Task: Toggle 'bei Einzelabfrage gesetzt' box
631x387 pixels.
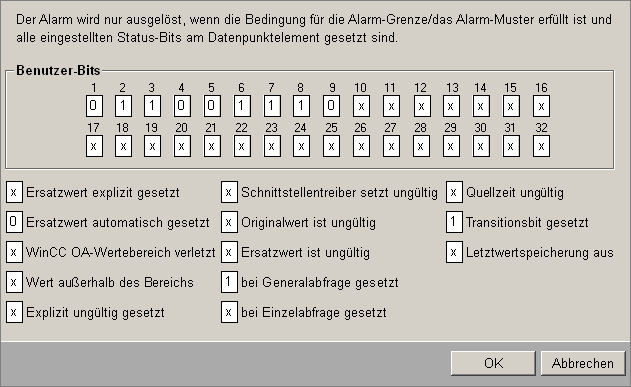Action: 229,312
